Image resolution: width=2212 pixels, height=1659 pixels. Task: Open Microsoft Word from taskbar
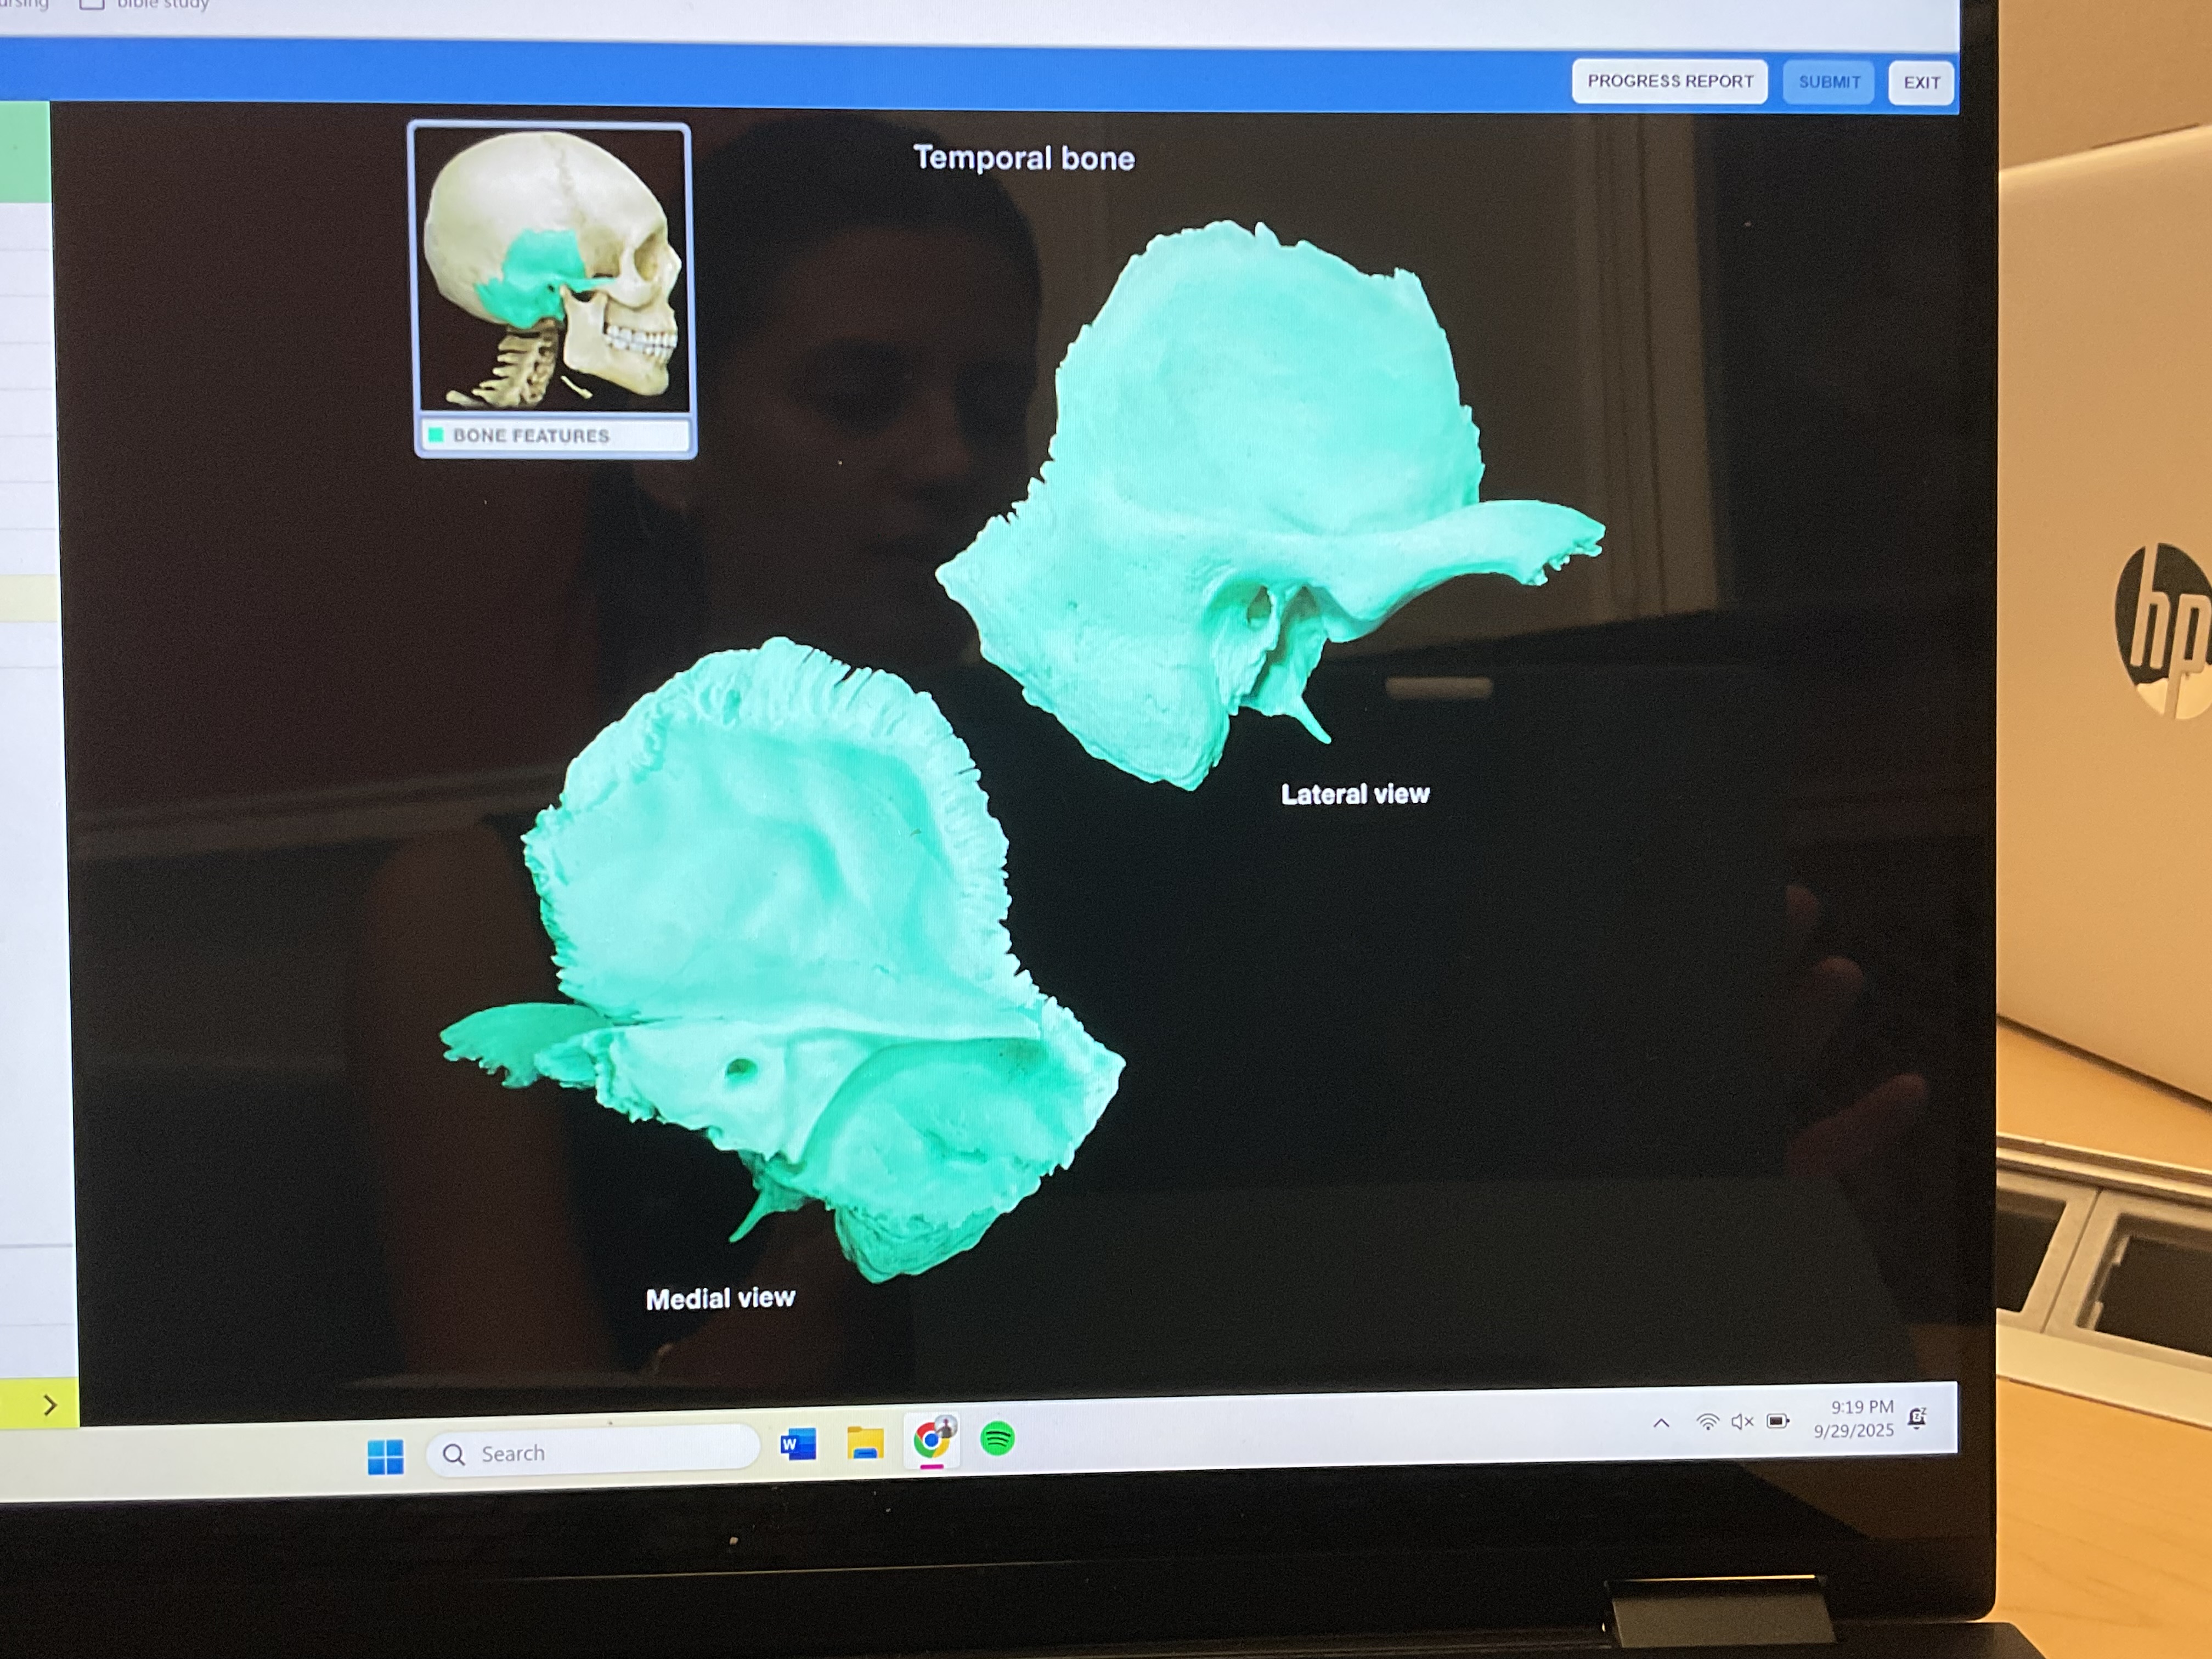click(x=797, y=1444)
